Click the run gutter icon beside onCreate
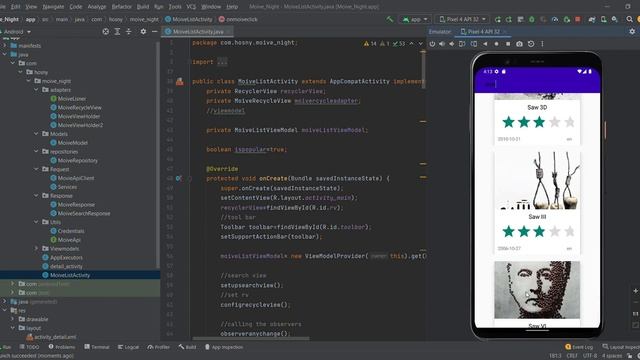This screenshot has height=360, width=640. tap(178, 178)
